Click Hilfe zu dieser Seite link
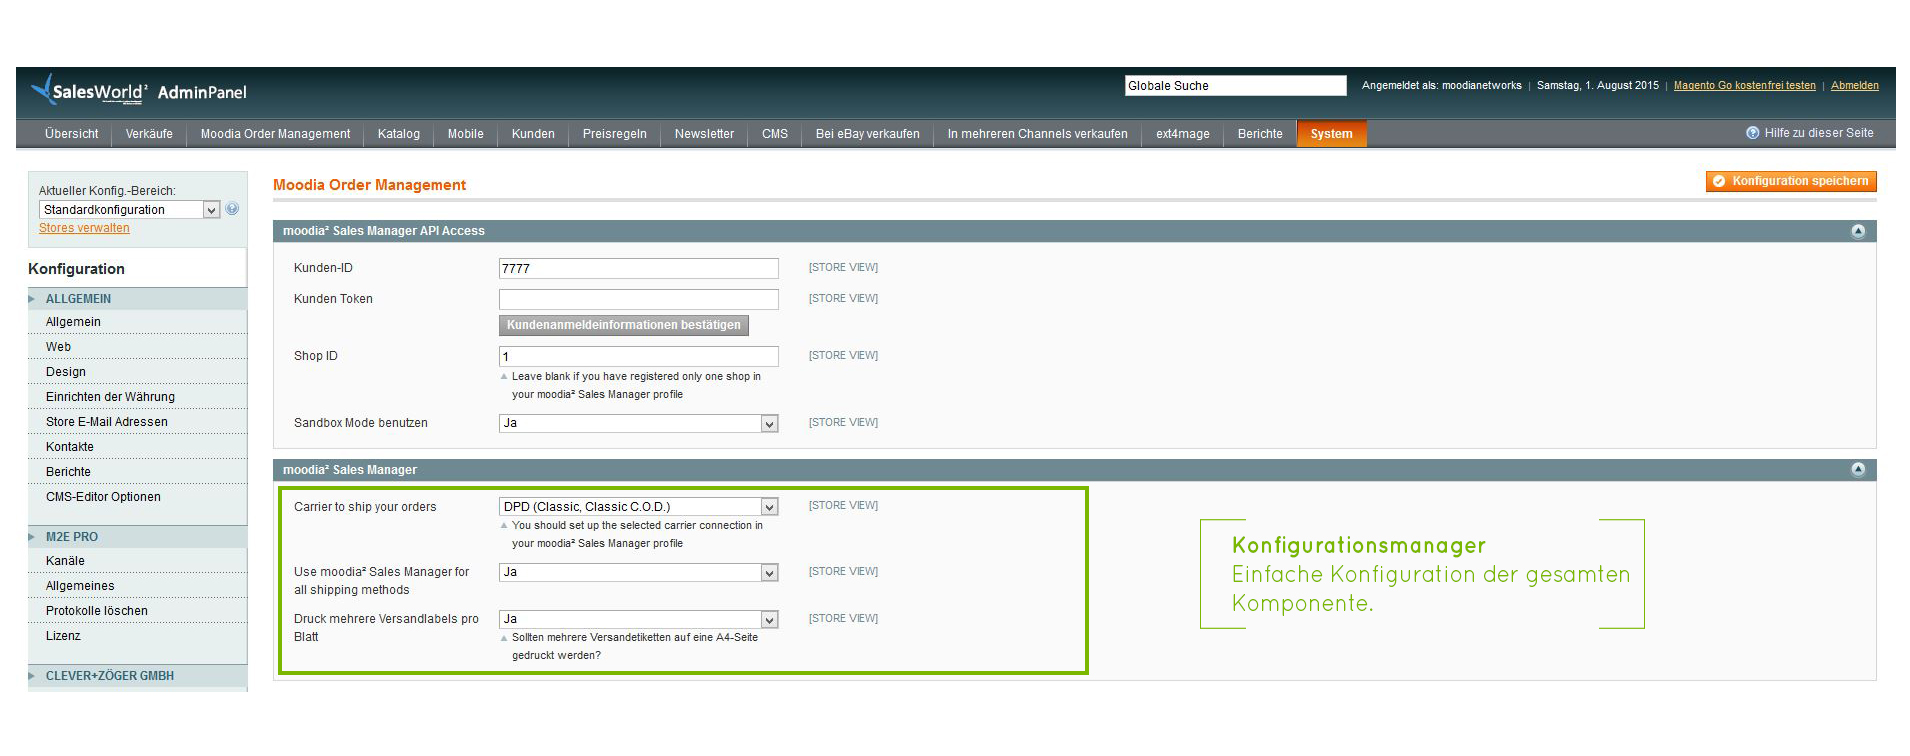This screenshot has width=1910, height=756. click(x=1819, y=133)
